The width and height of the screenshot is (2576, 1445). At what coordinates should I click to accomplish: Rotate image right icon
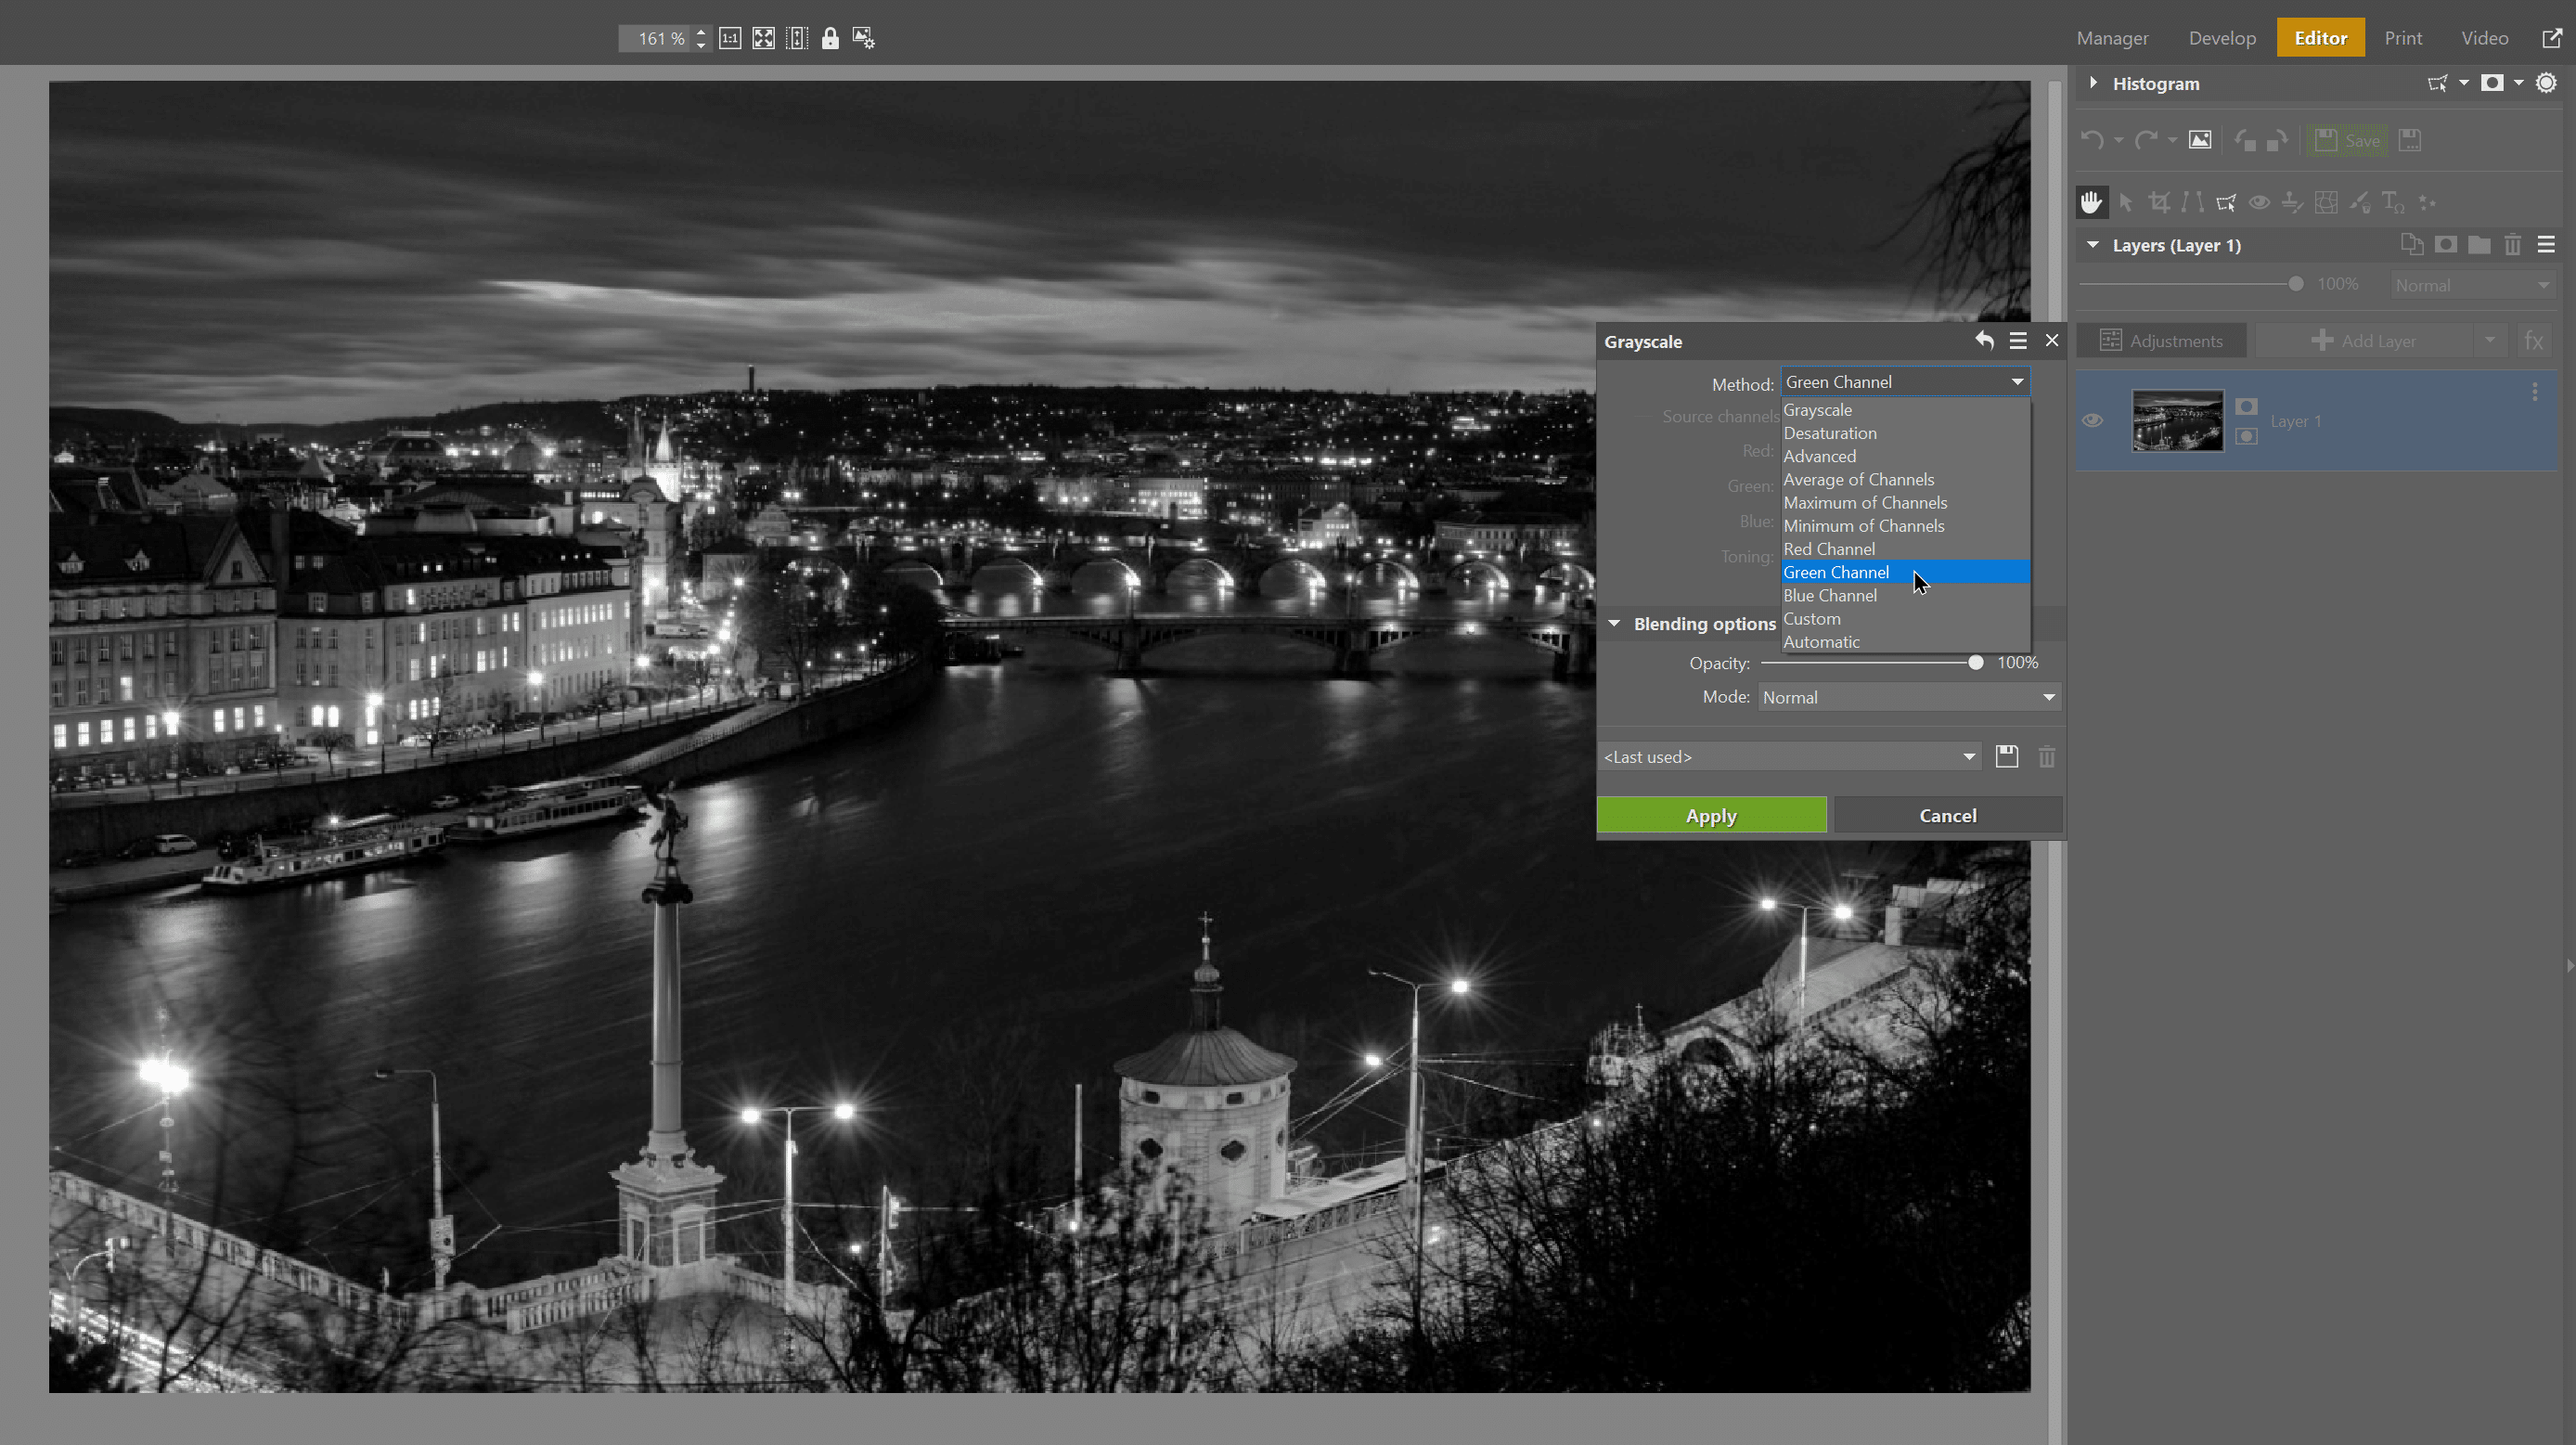[2277, 140]
